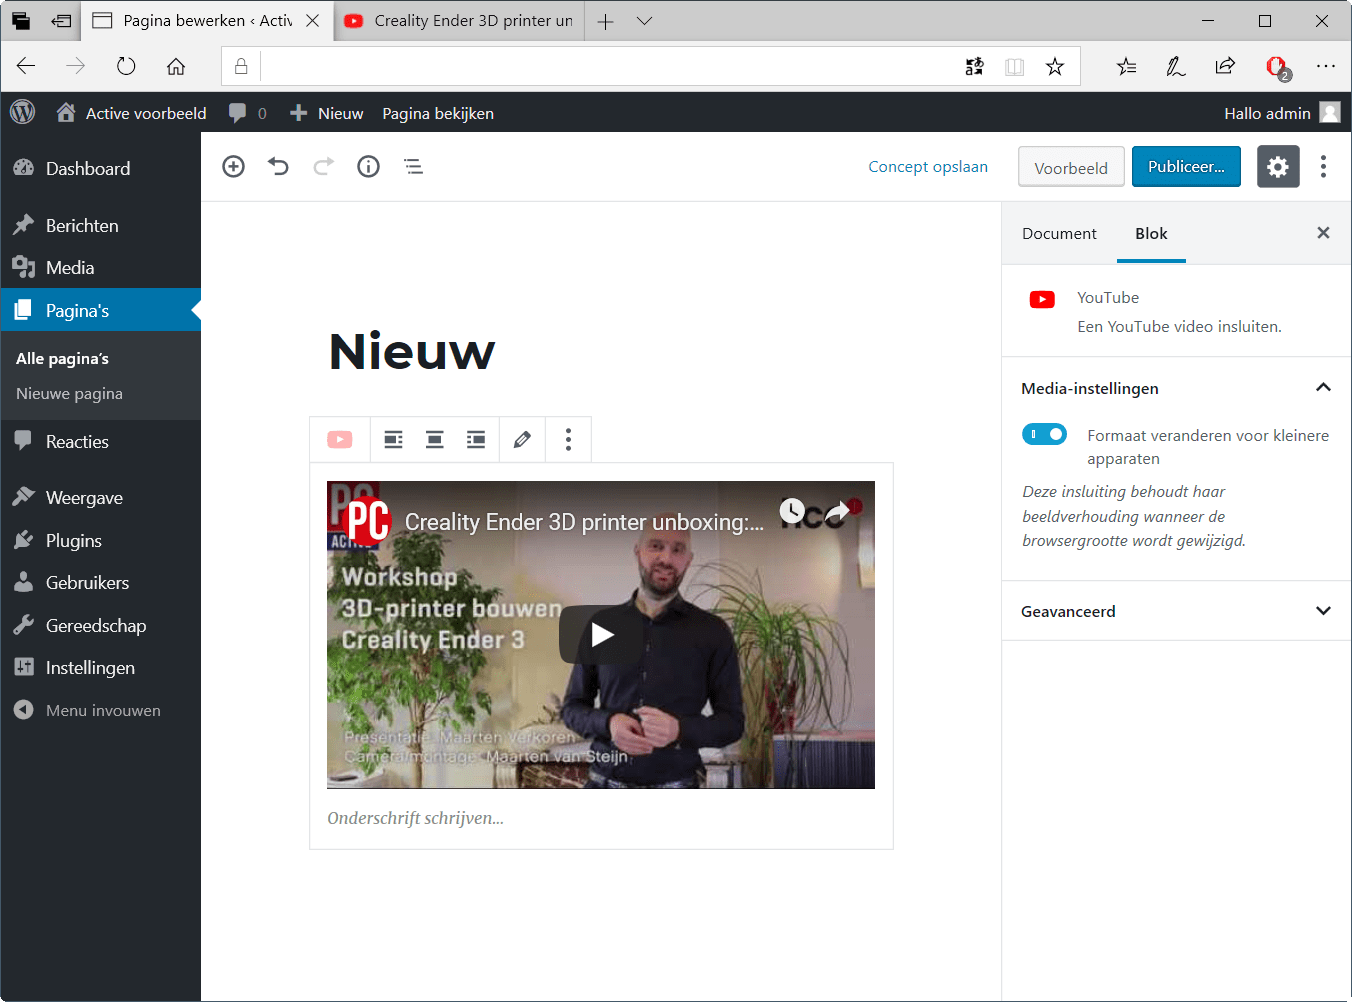Redo the last undone edit
Viewport: 1352px width, 1002px height.
(323, 167)
